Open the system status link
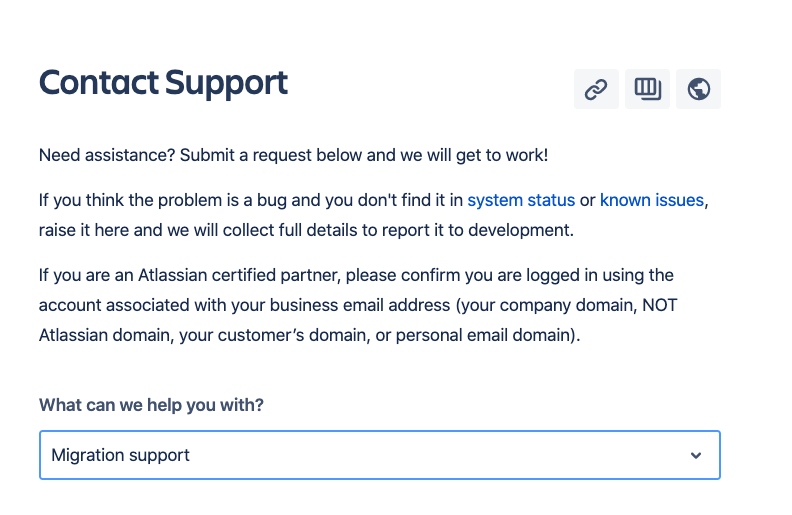This screenshot has width=792, height=515. coord(521,200)
